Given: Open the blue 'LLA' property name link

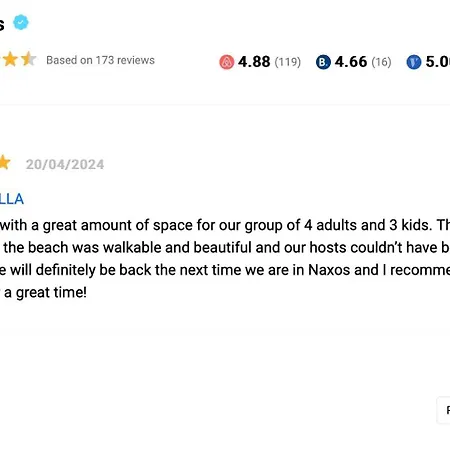Looking at the screenshot, I should click(x=12, y=199).
